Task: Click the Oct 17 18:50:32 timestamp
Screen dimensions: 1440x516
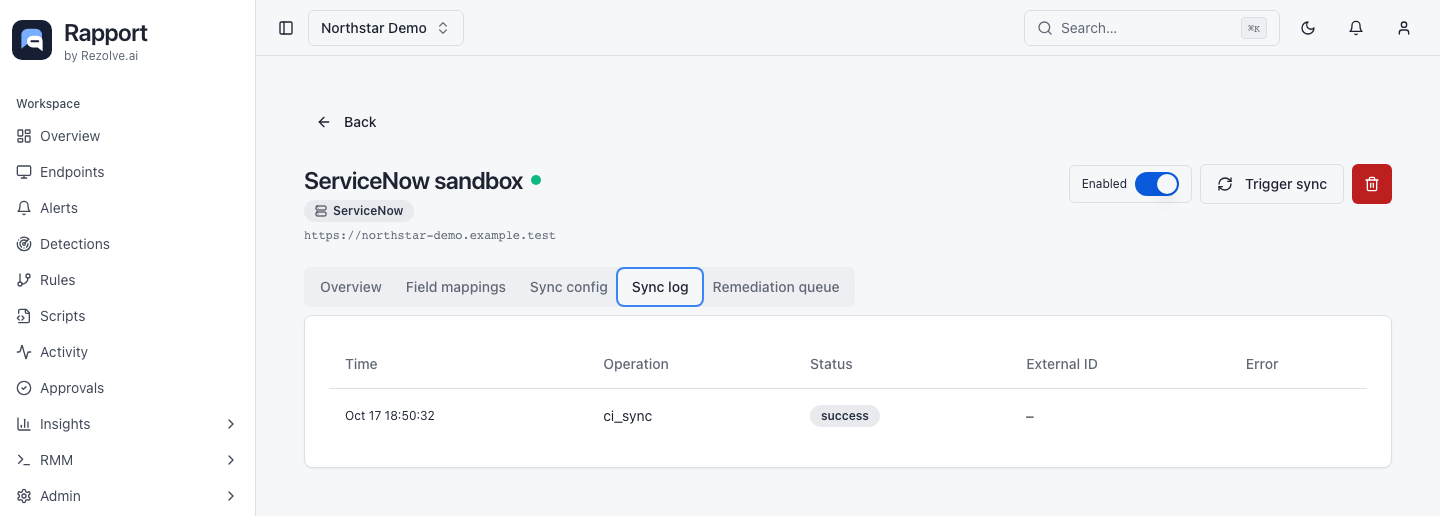Action: click(390, 416)
